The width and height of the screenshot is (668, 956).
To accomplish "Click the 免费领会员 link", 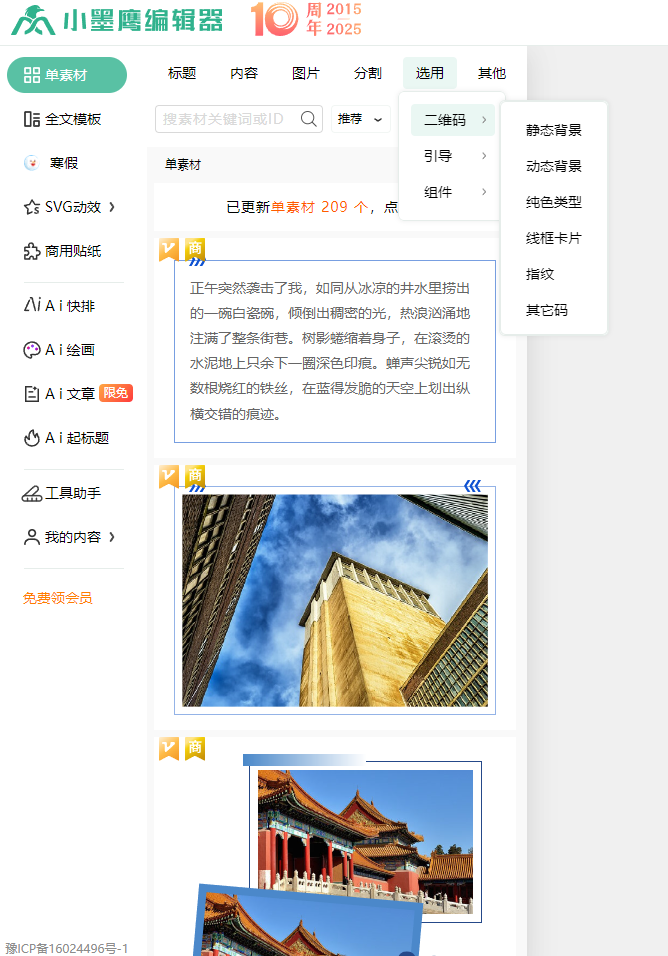I will [x=57, y=598].
